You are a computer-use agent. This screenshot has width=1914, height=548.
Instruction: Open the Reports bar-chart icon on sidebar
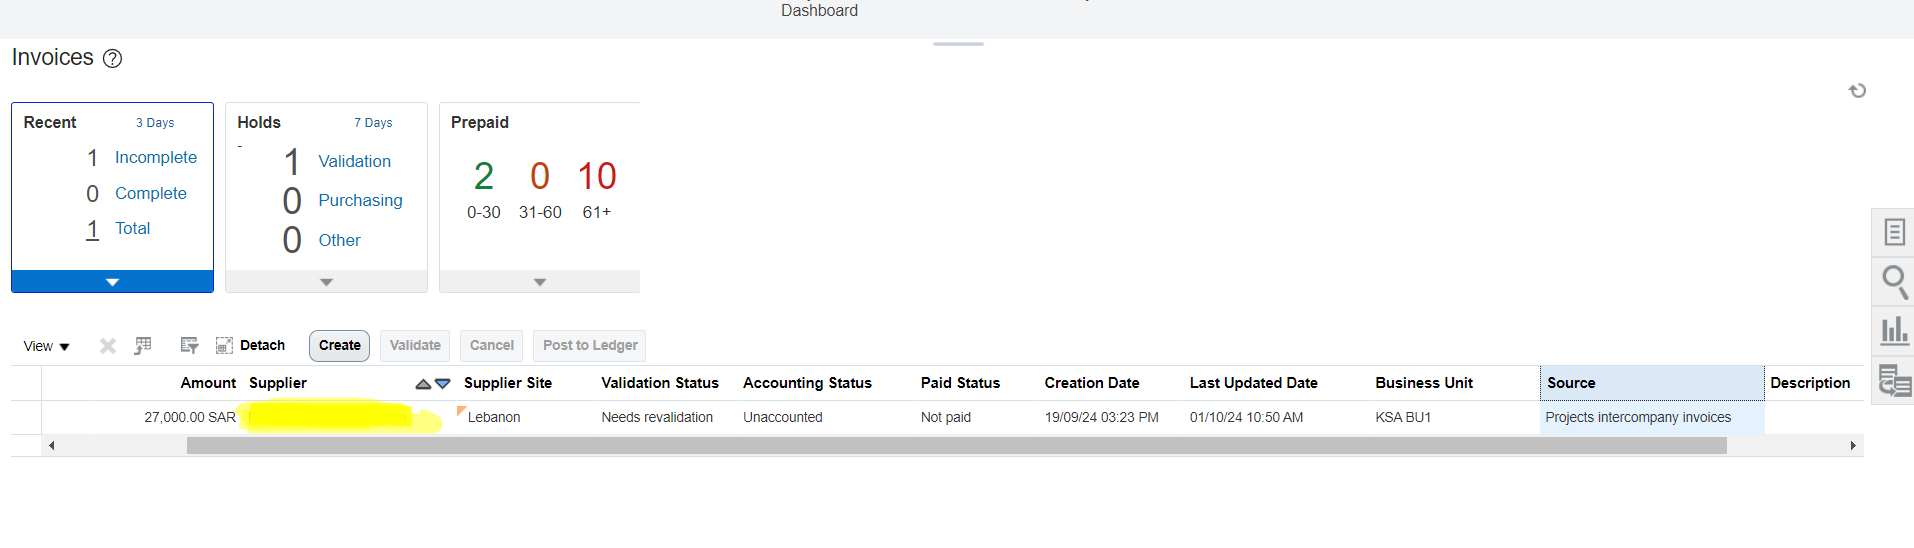(x=1894, y=330)
